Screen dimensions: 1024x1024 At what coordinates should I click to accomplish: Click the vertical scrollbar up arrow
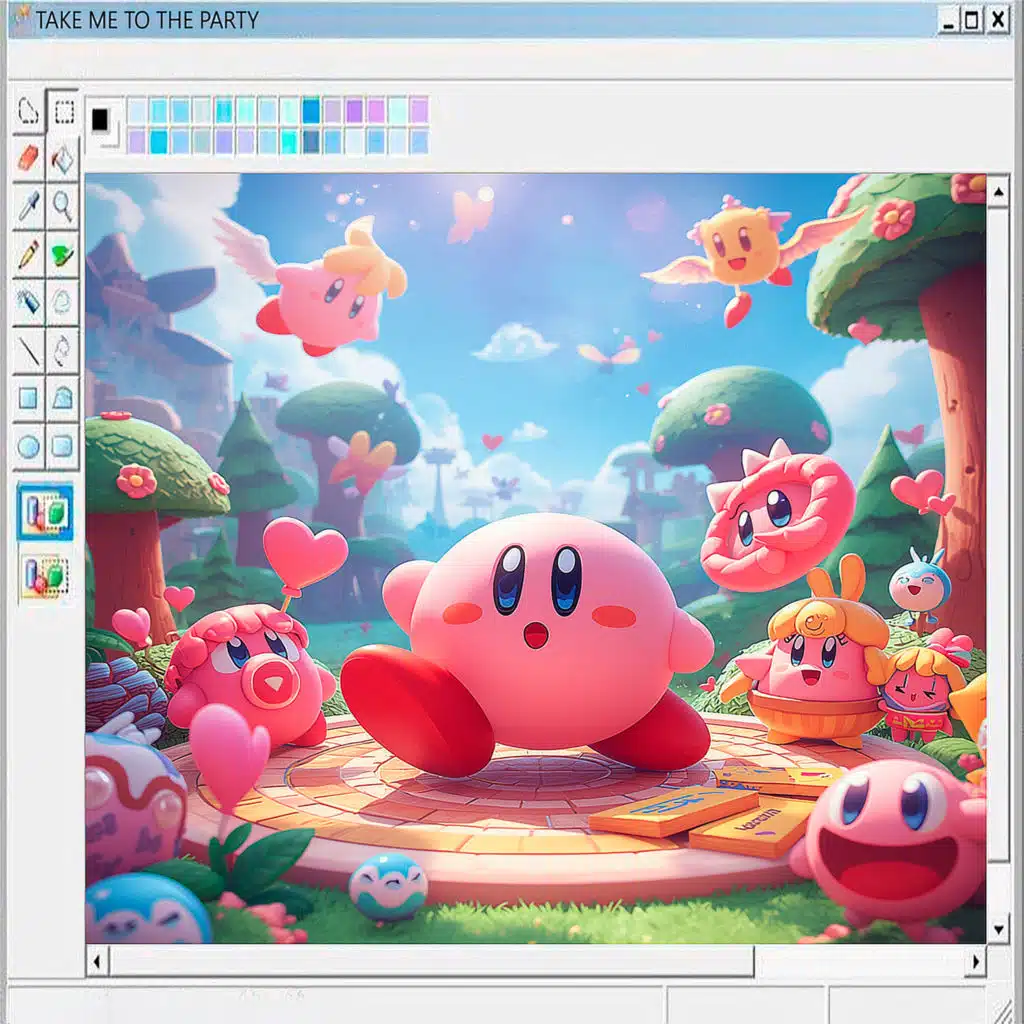coord(997,191)
